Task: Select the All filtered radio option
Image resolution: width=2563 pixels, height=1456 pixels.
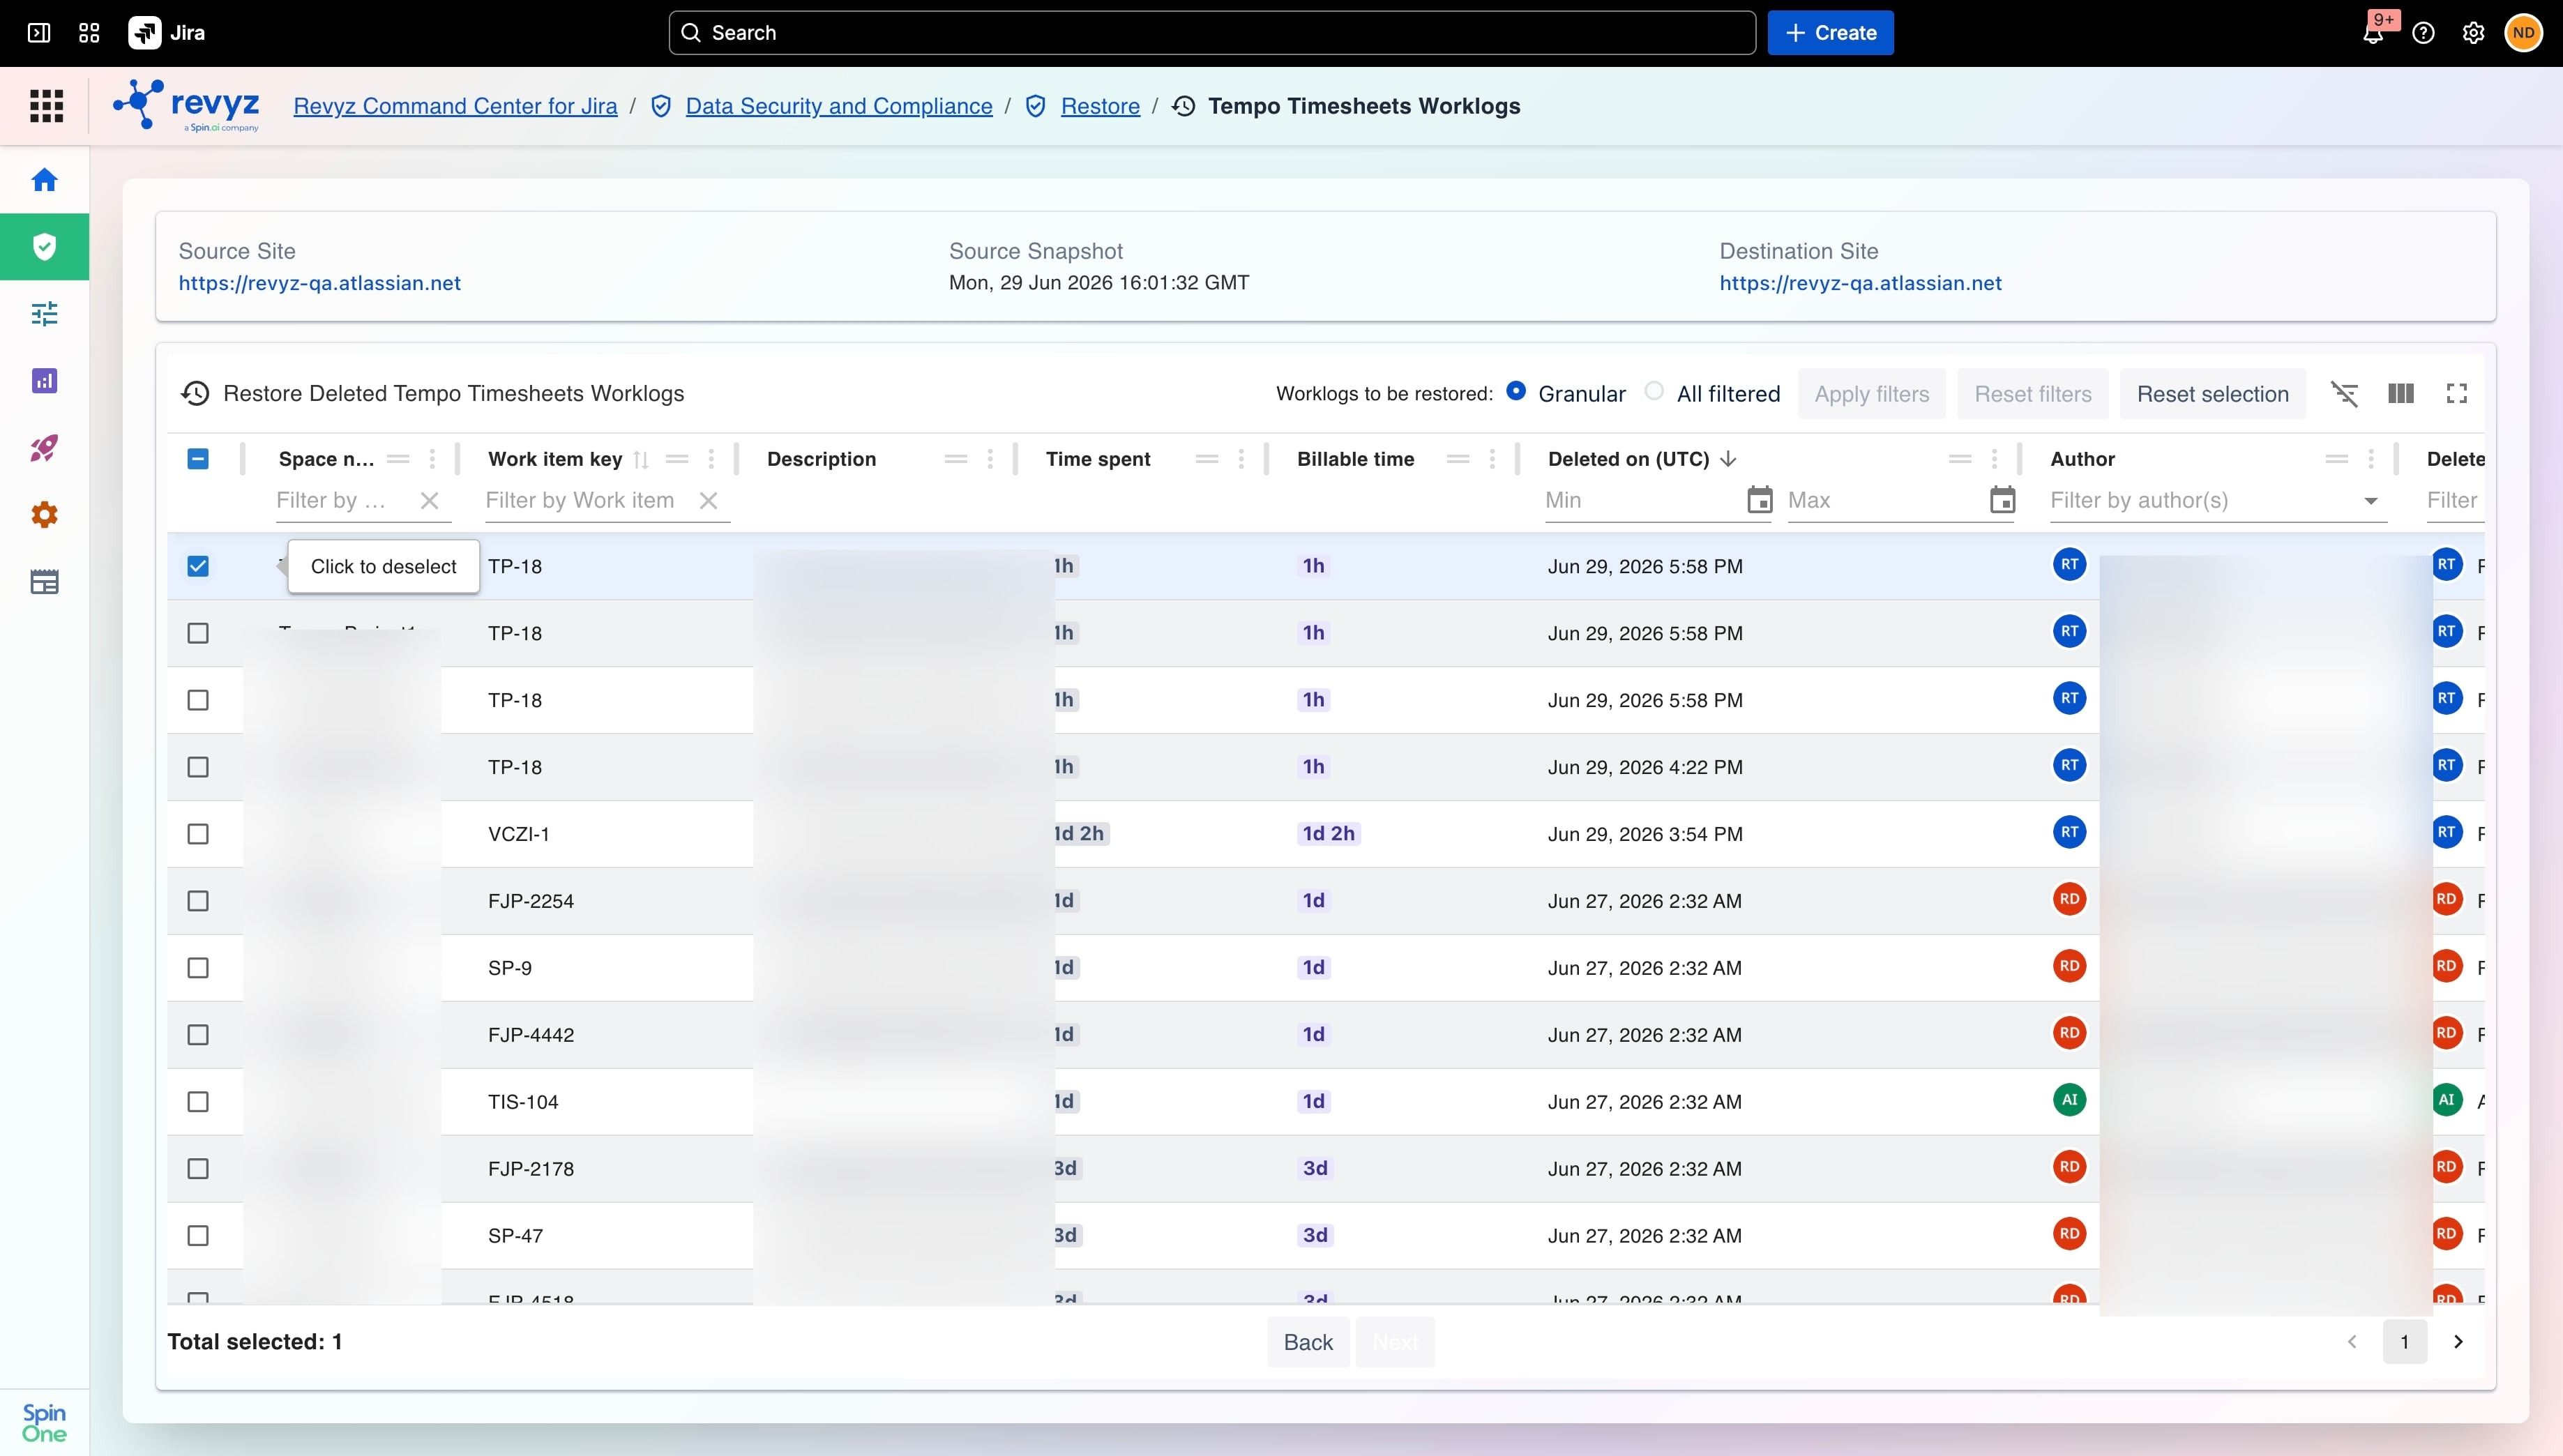Action: (1654, 392)
